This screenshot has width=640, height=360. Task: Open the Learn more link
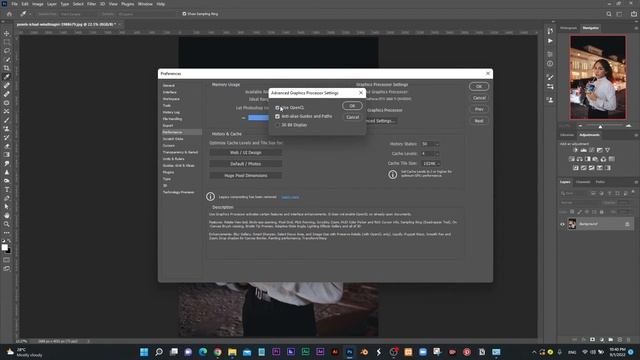(290, 197)
